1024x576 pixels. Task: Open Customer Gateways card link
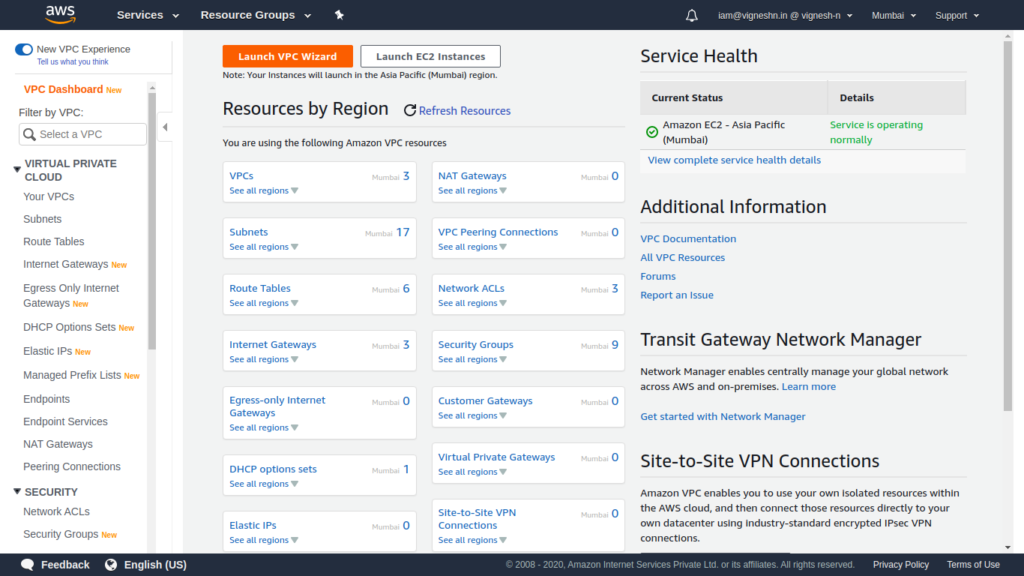point(485,401)
